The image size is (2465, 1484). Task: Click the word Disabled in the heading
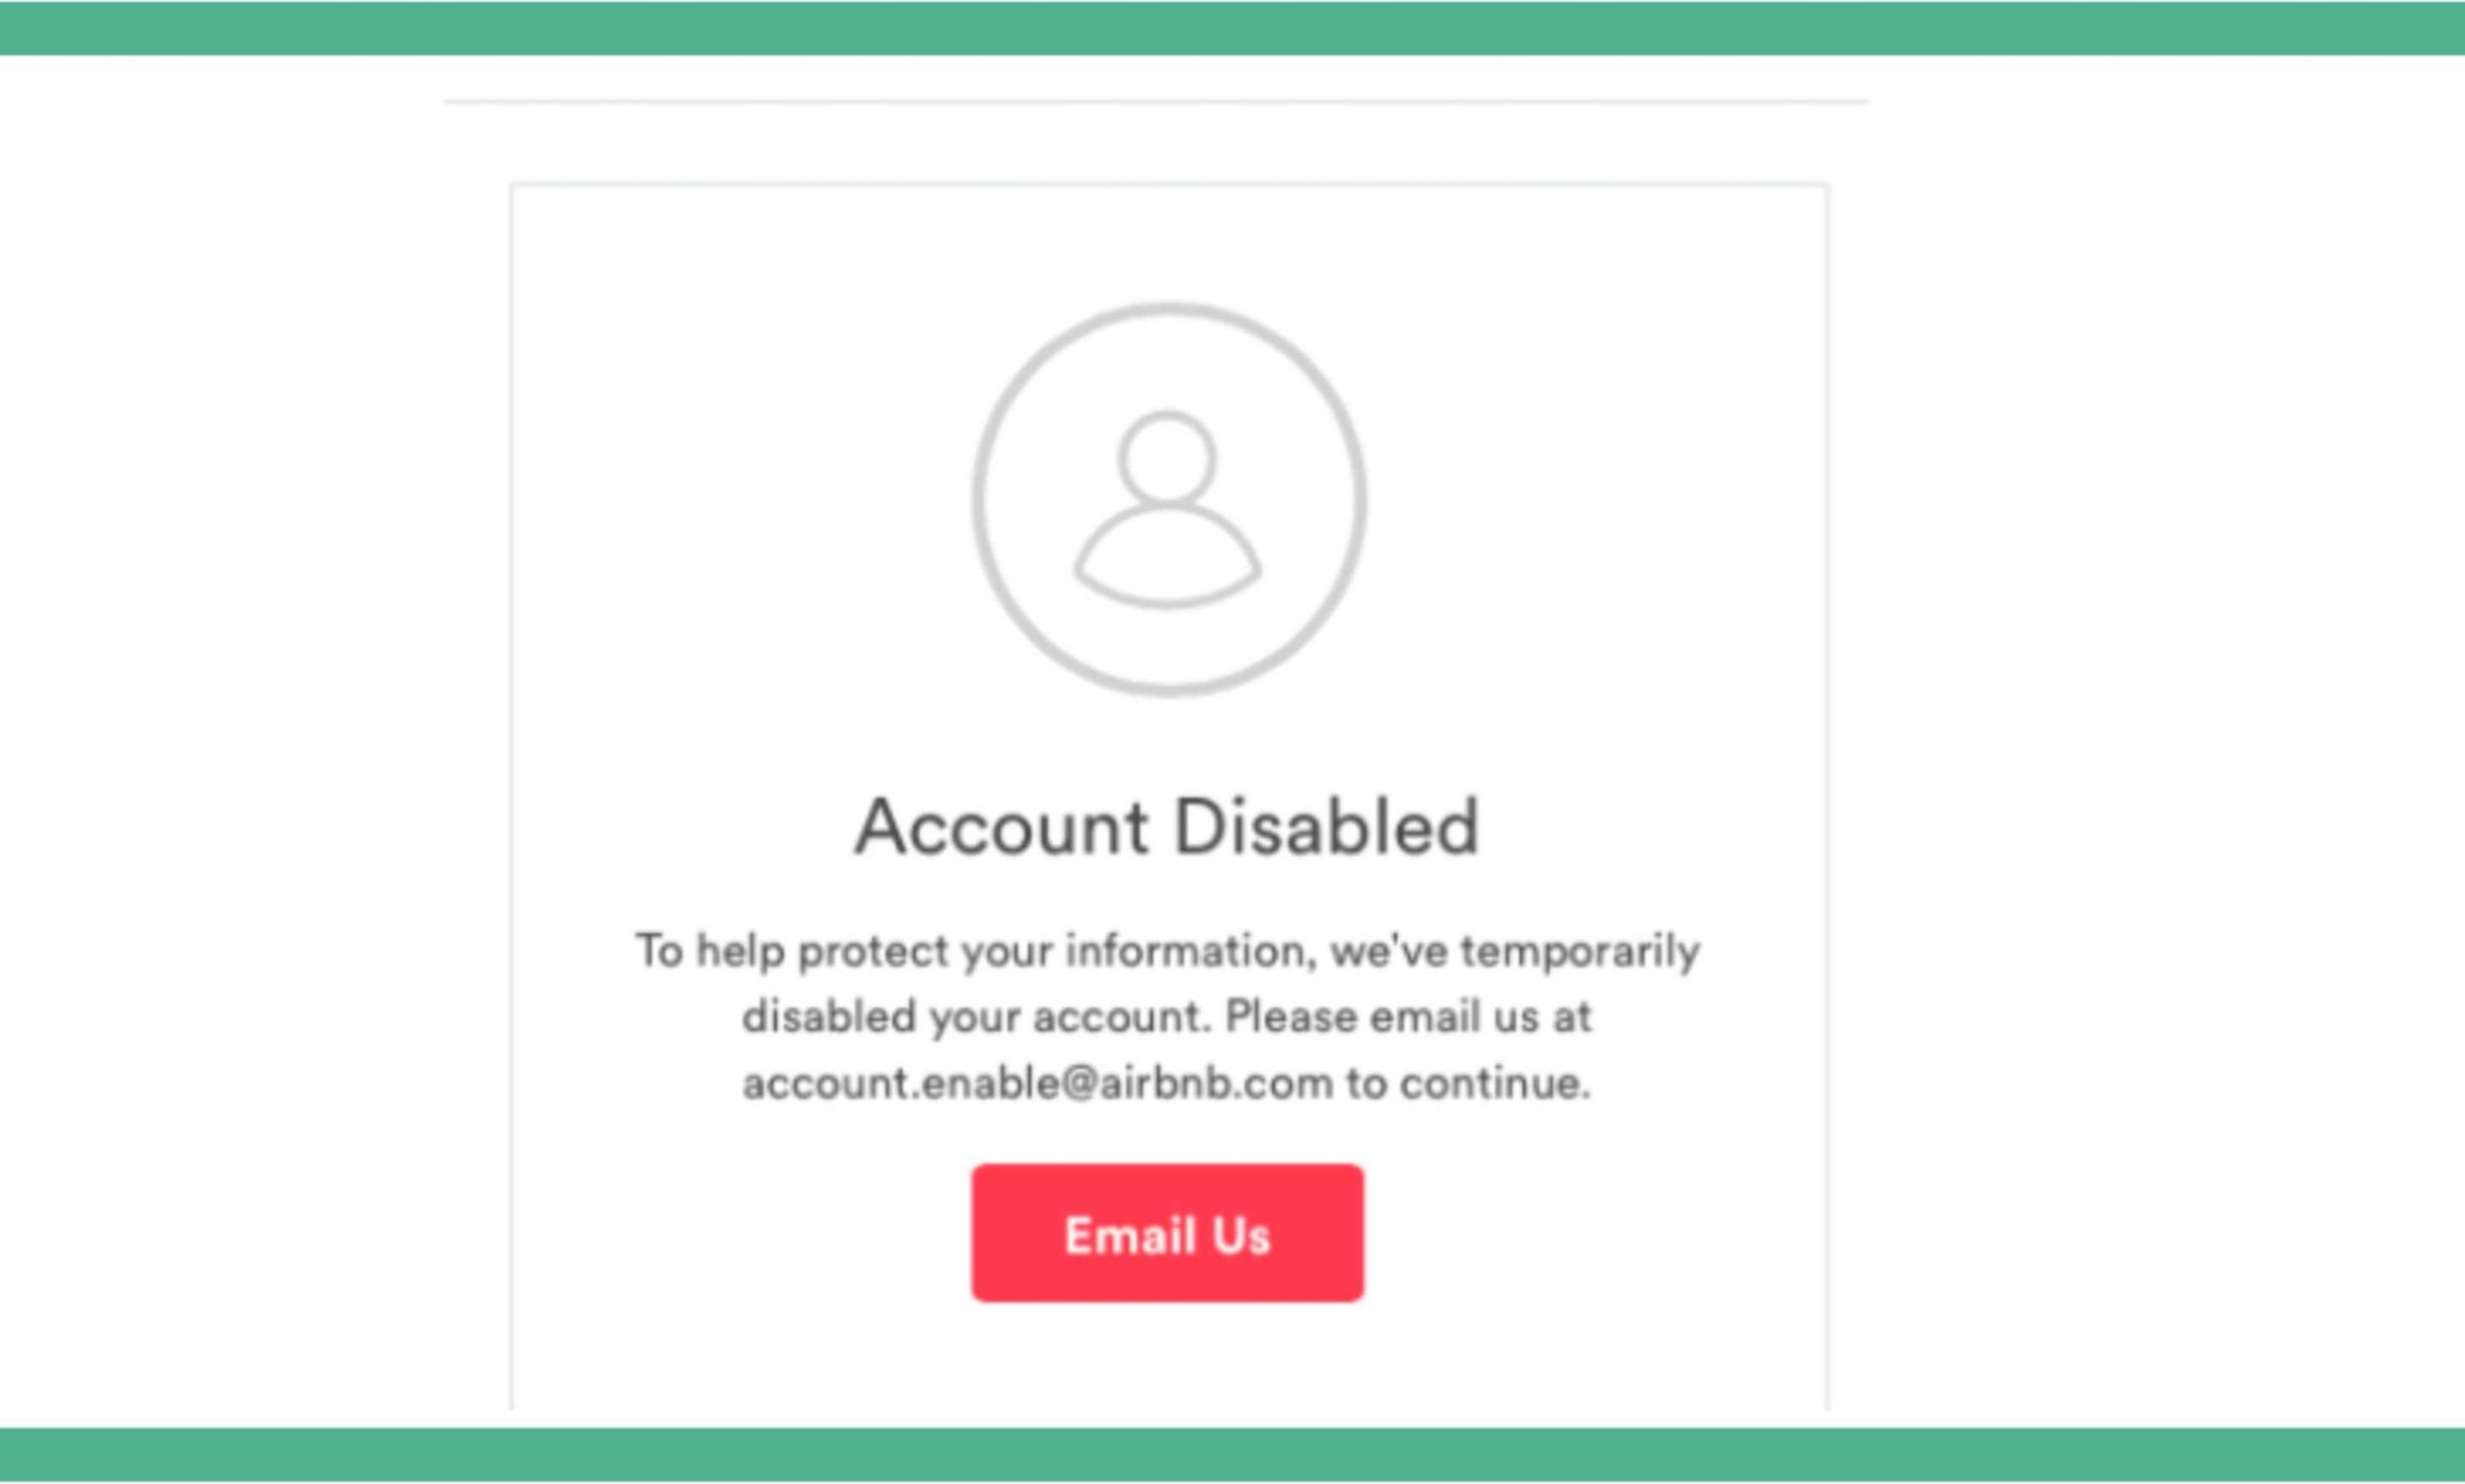click(x=1326, y=827)
